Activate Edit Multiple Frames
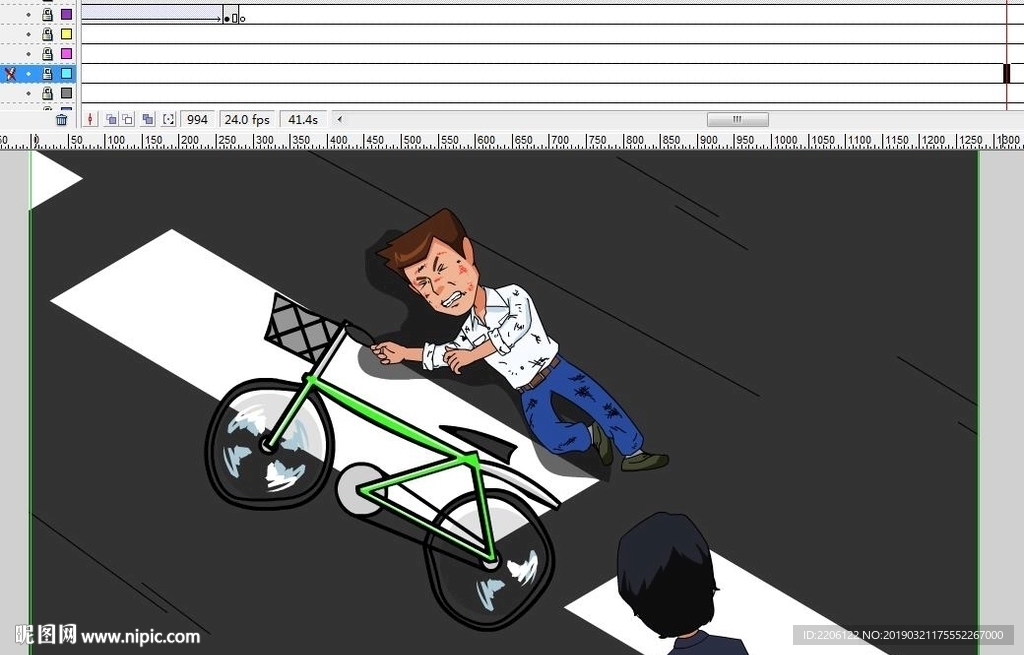 click(x=148, y=119)
